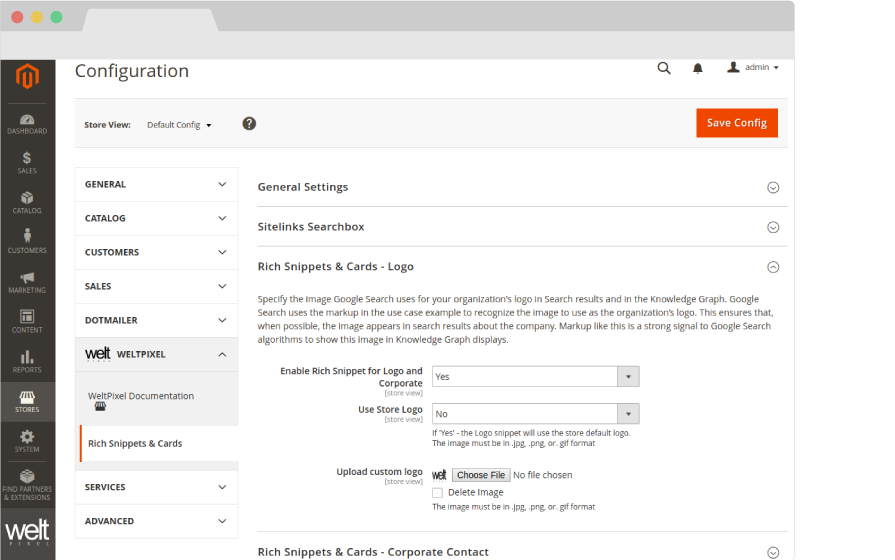Click Choose File to upload logo

click(x=481, y=475)
